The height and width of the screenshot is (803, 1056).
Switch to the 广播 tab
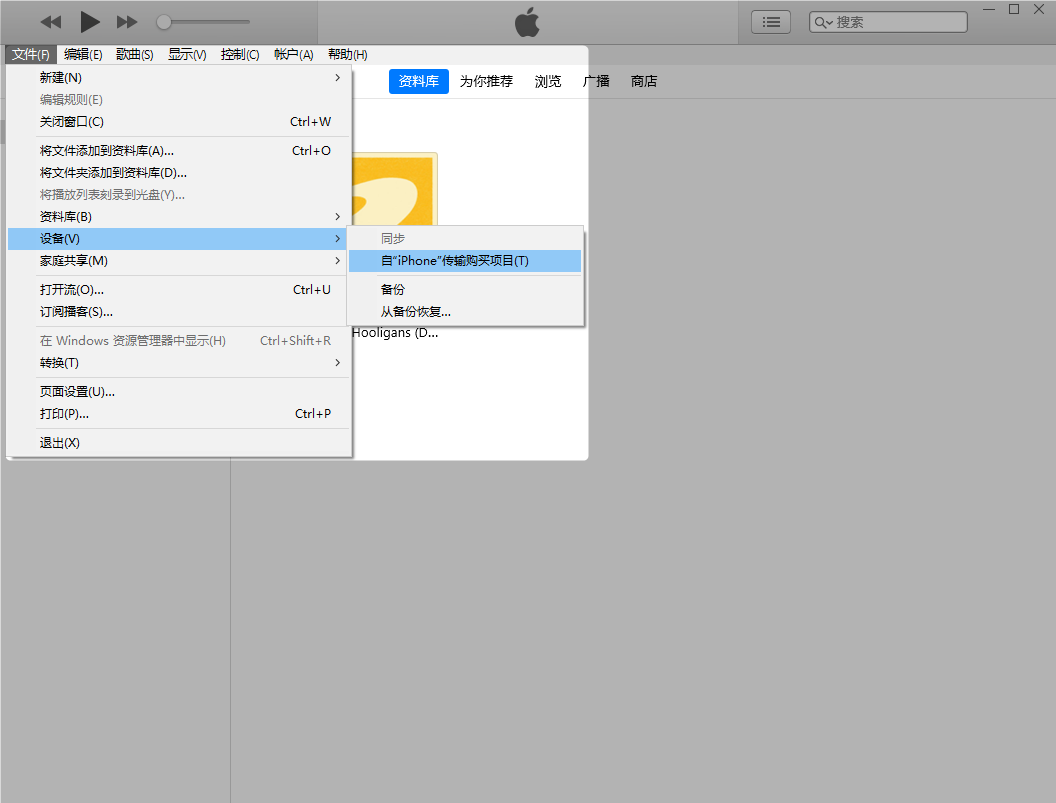[596, 82]
